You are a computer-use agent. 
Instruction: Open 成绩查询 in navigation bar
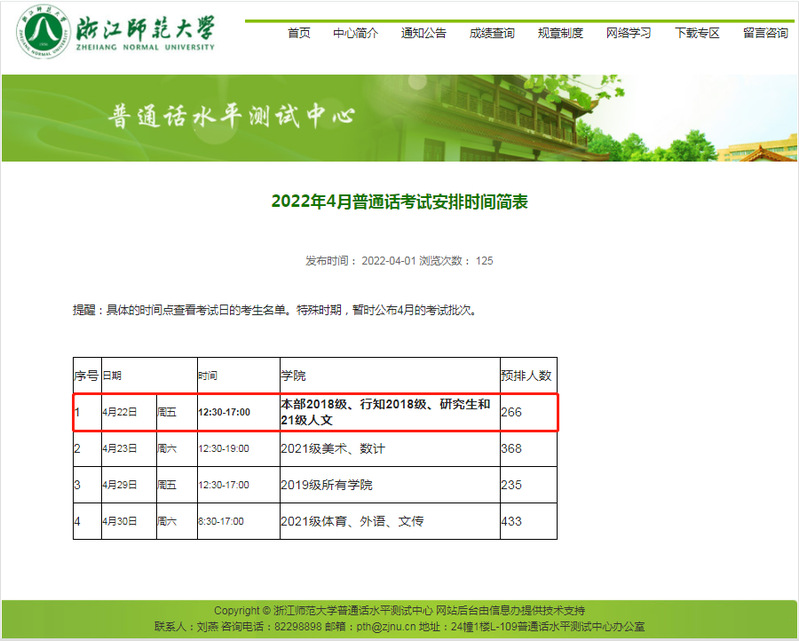tap(492, 33)
